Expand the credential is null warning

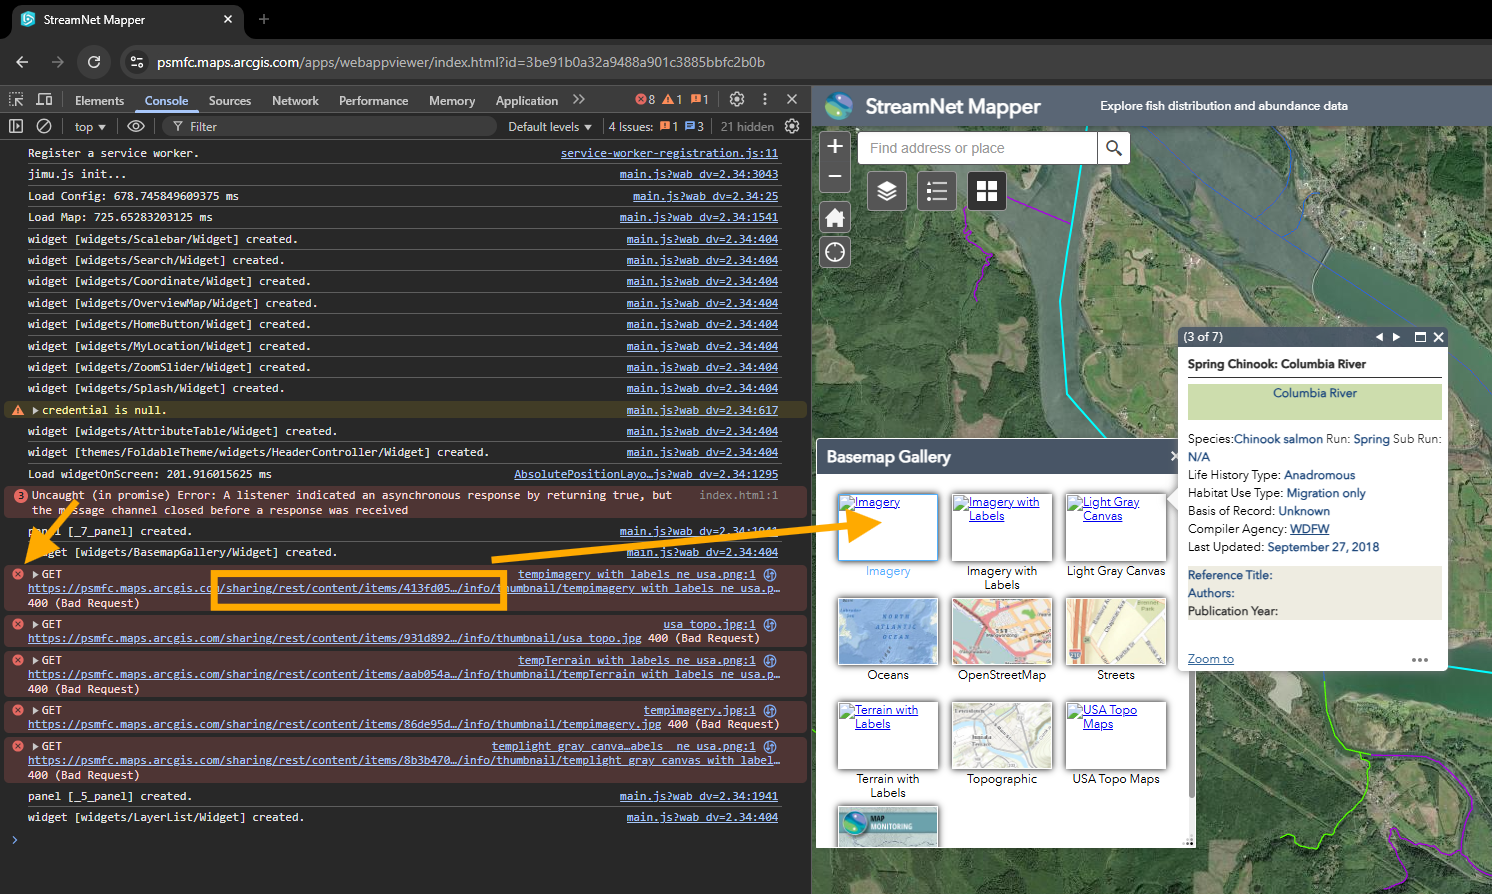(36, 410)
